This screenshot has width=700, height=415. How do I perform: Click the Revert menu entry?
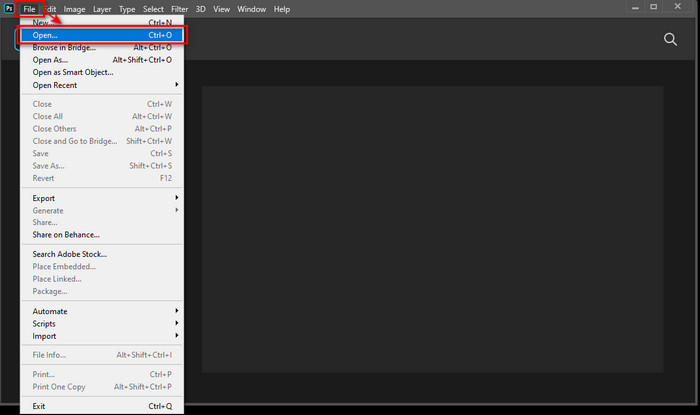(102, 178)
